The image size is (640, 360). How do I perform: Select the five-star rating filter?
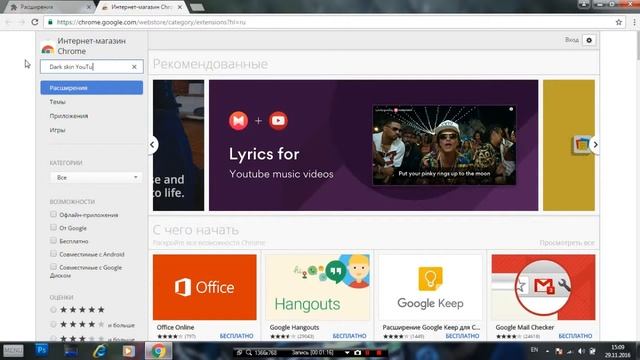pos(53,310)
